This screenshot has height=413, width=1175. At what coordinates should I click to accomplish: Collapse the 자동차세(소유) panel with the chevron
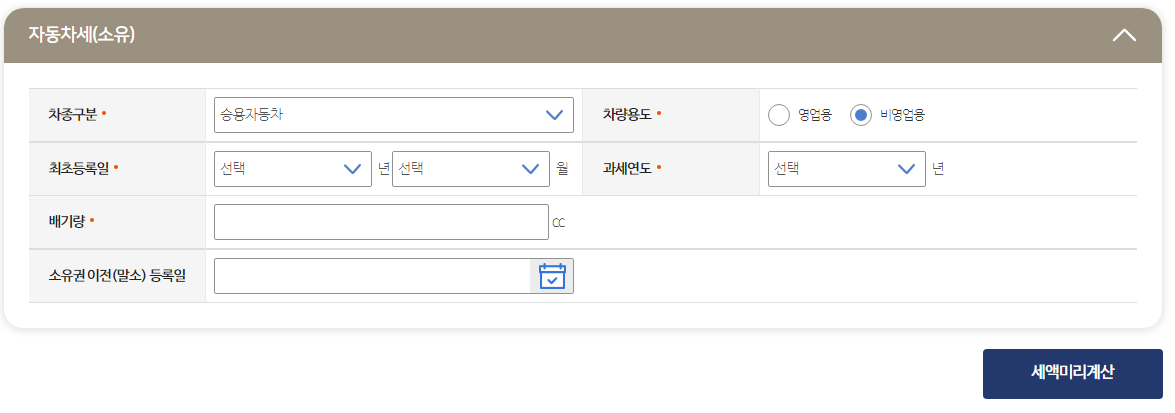[x=1124, y=35]
